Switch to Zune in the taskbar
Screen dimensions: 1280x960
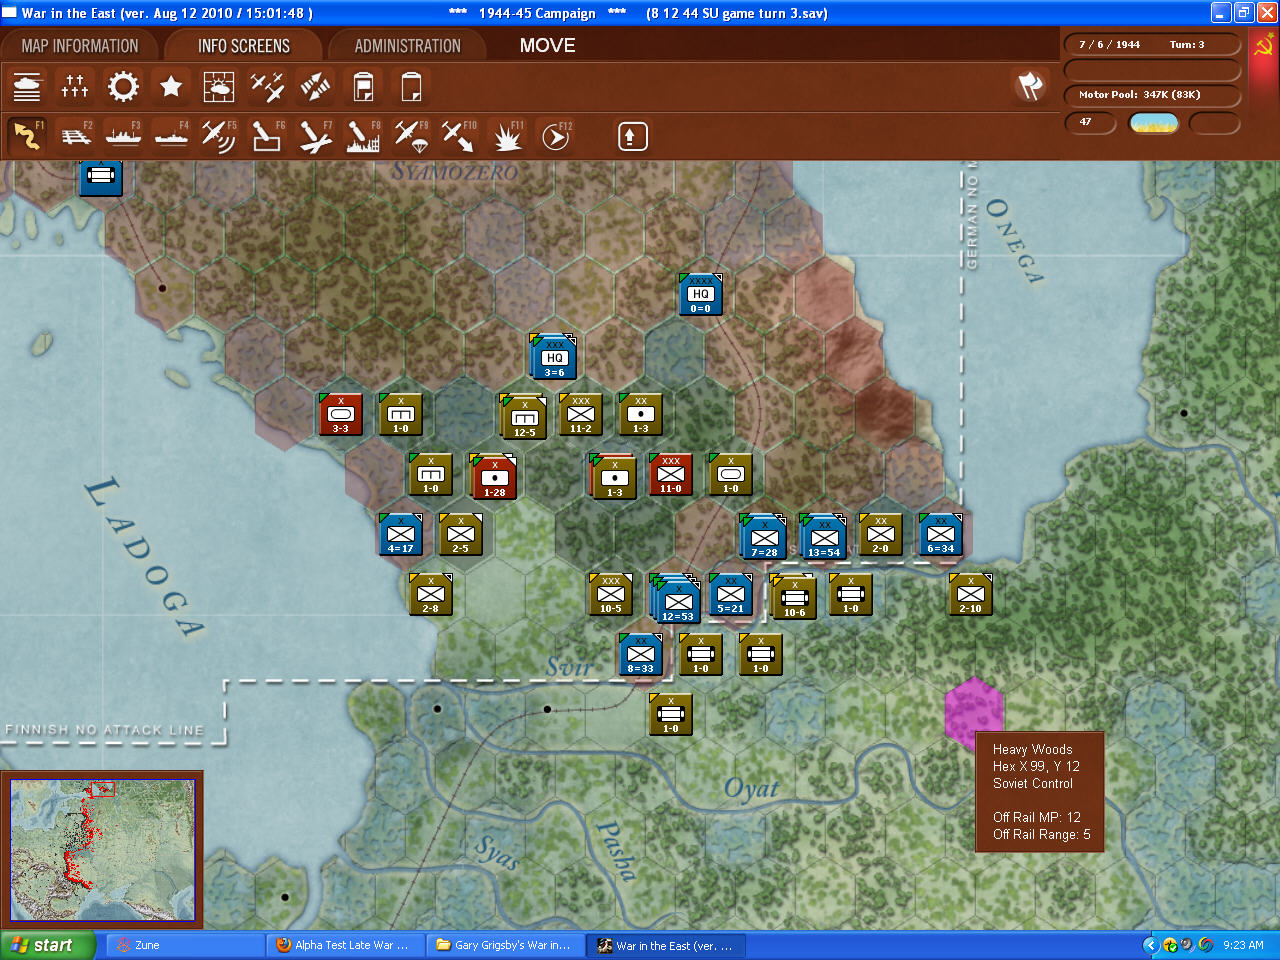point(185,945)
